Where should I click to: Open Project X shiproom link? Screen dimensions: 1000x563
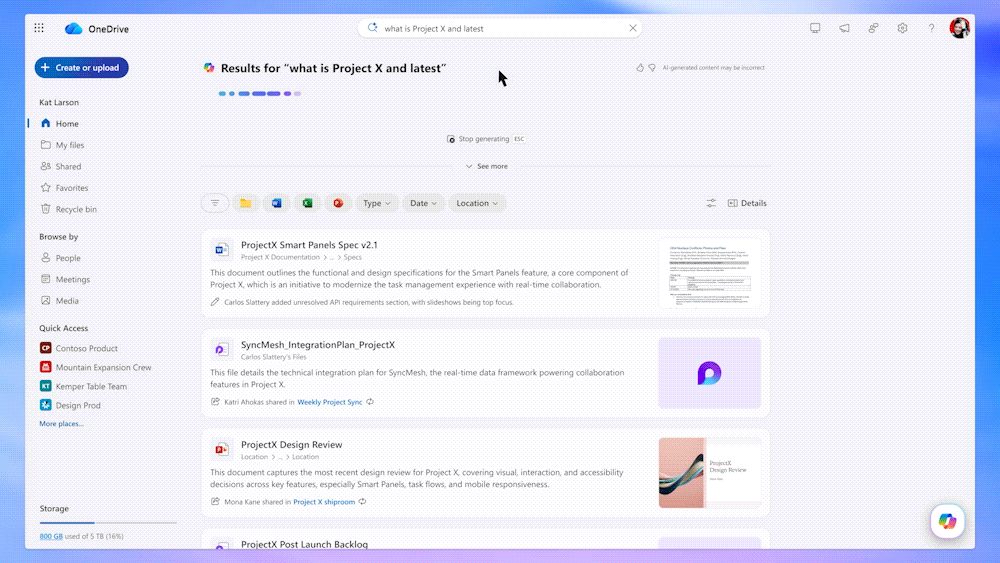coord(324,502)
